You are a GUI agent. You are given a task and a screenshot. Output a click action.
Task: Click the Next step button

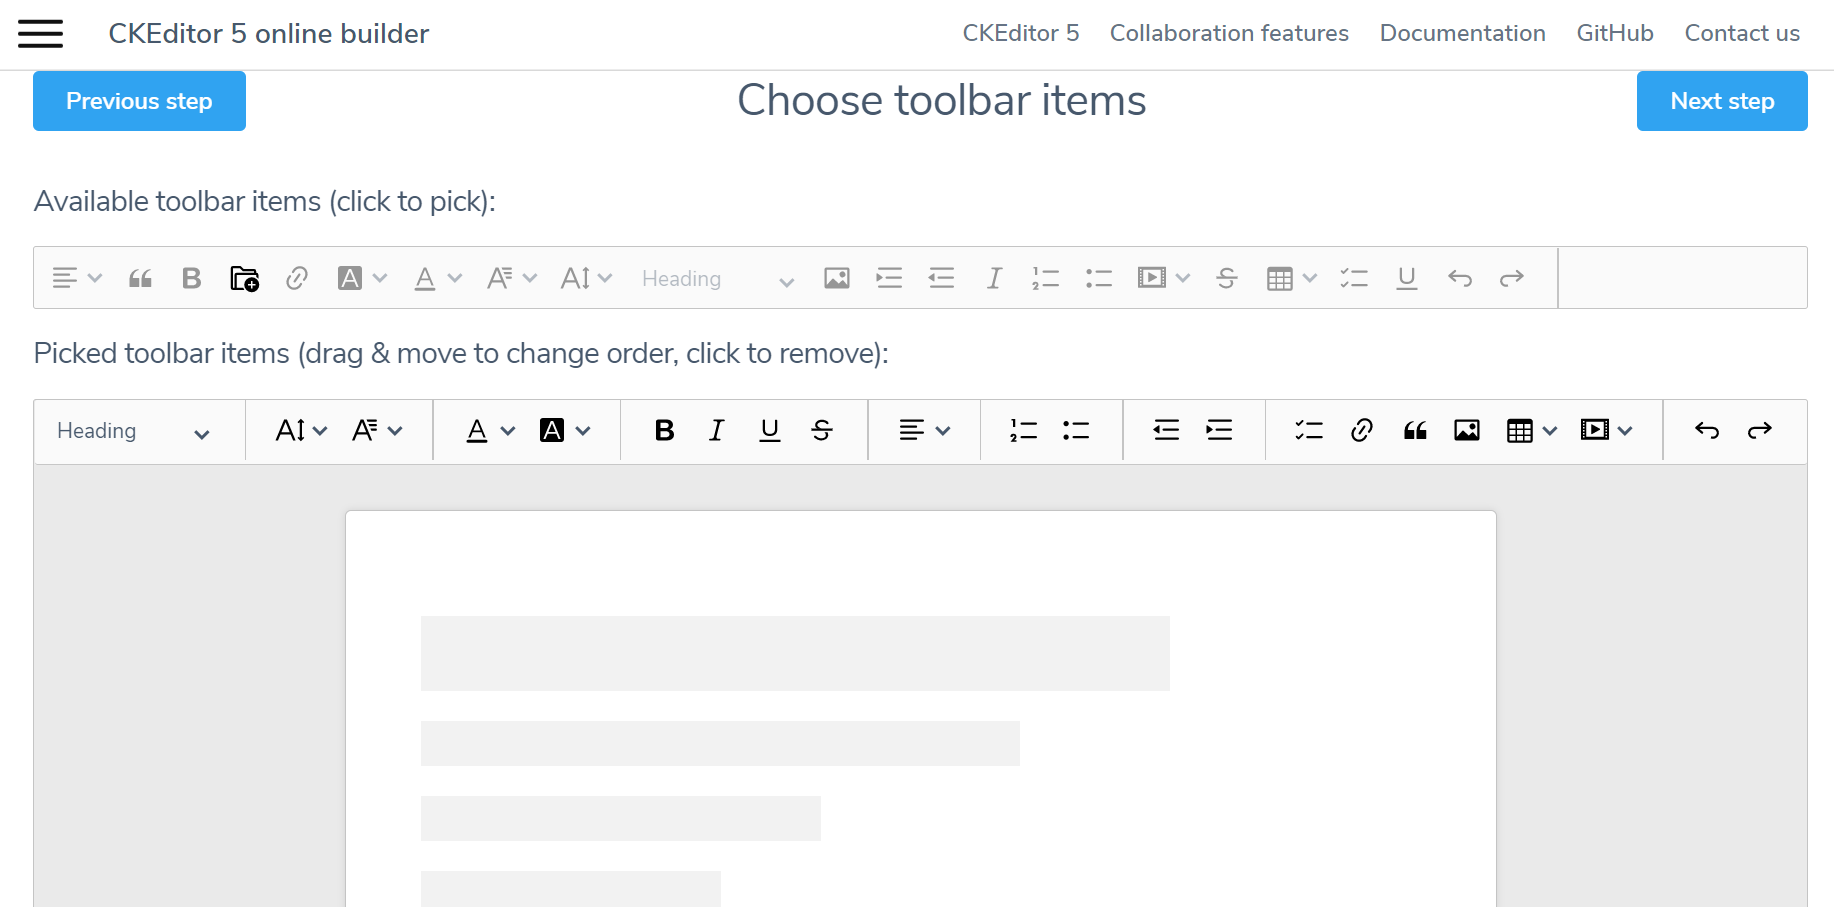click(1721, 101)
